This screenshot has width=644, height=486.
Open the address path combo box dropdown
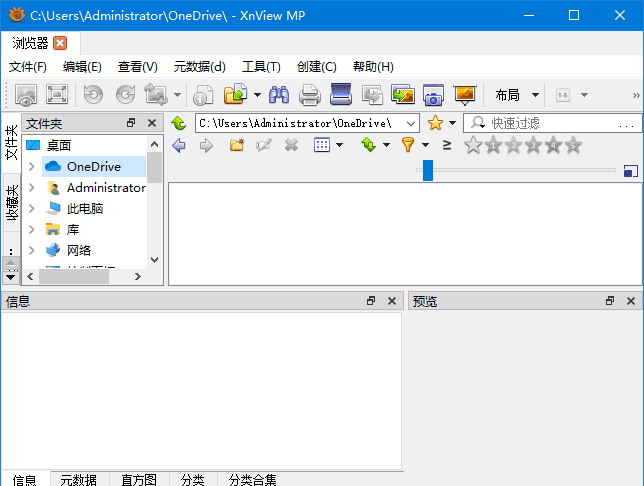click(410, 123)
